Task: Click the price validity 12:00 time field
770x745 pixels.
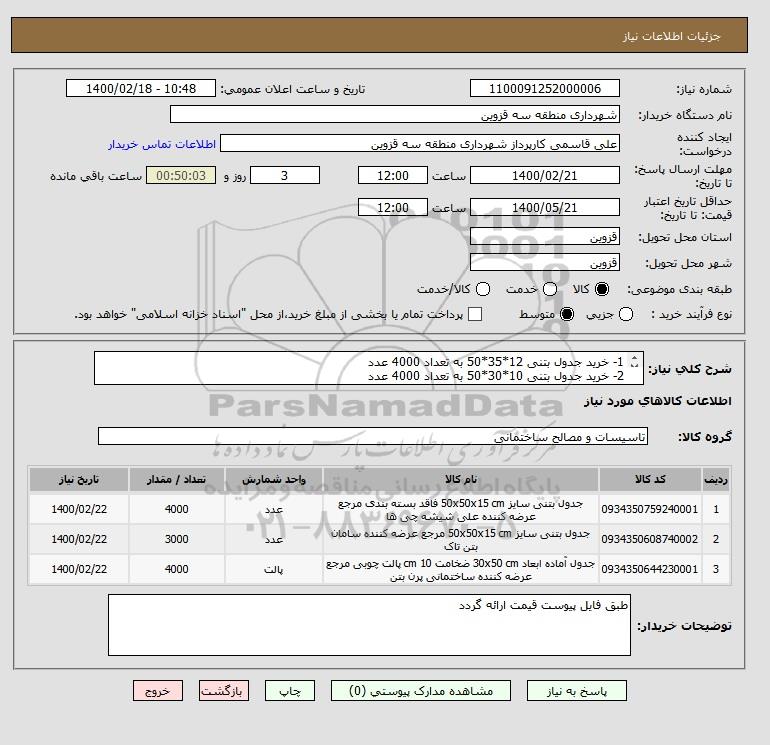Action: [393, 207]
